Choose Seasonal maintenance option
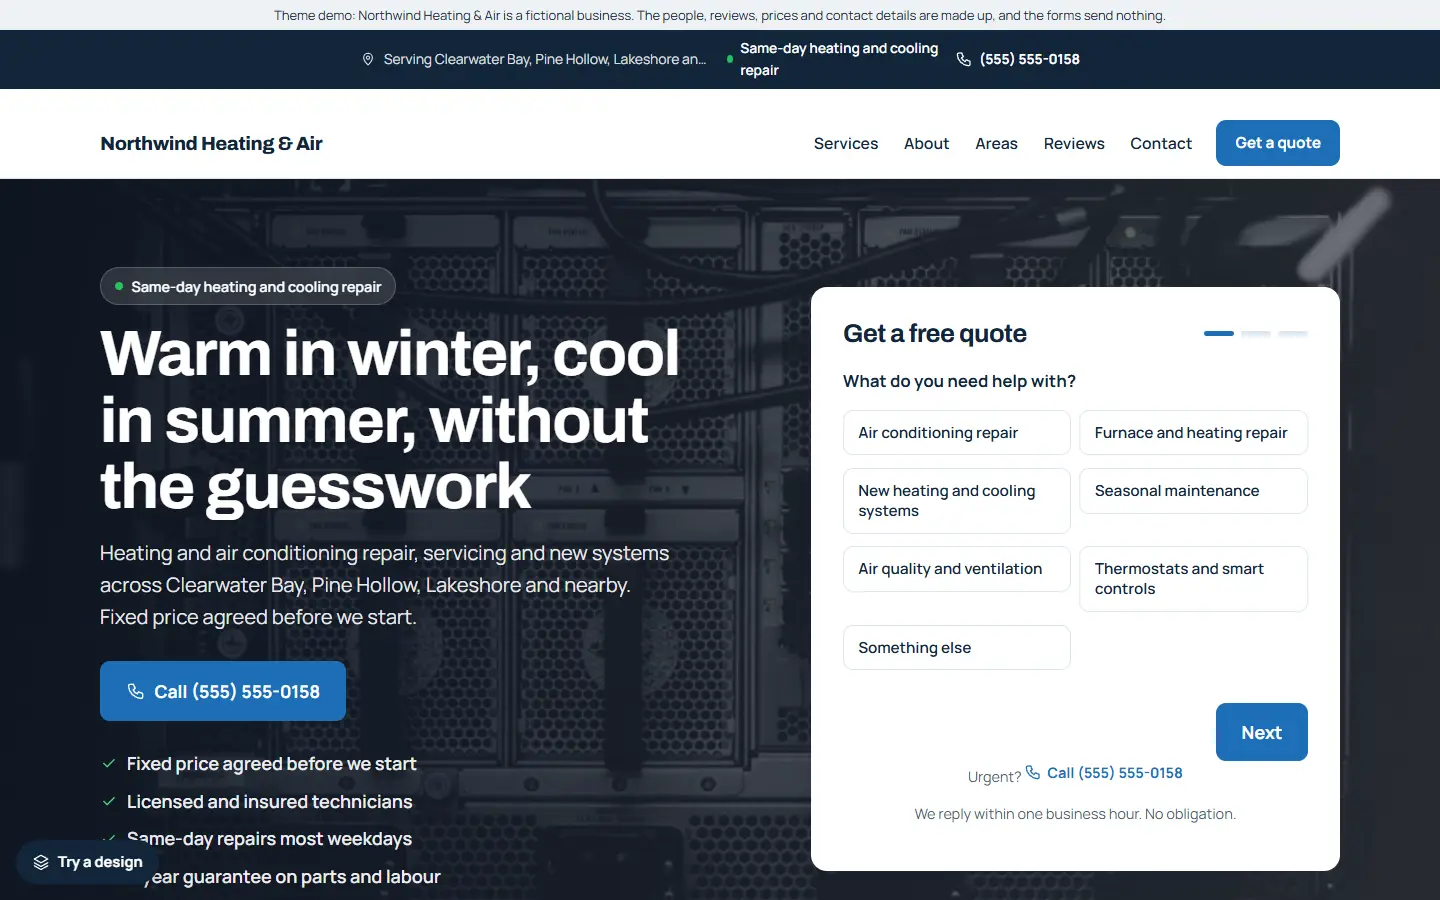Screen dimensions: 1440x900 [1193, 491]
